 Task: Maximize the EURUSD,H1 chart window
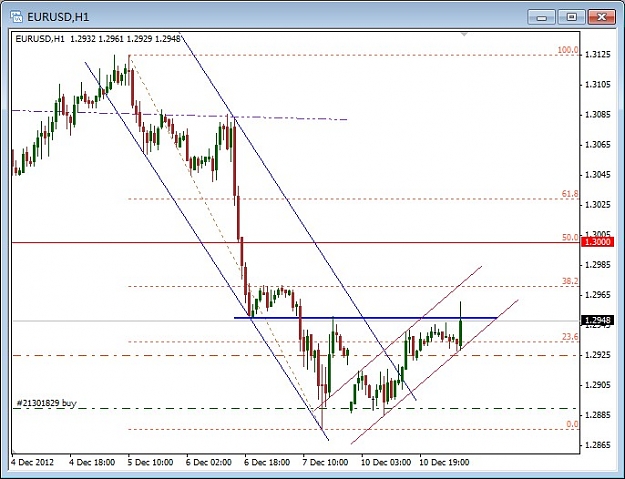click(x=572, y=18)
